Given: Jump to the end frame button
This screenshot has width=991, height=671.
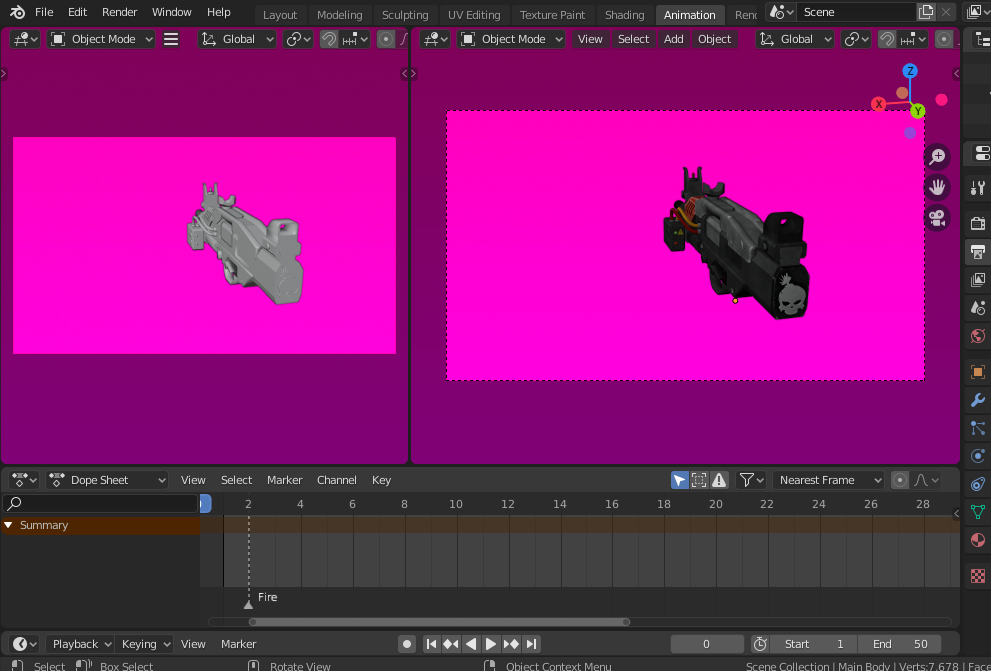Looking at the screenshot, I should (532, 644).
